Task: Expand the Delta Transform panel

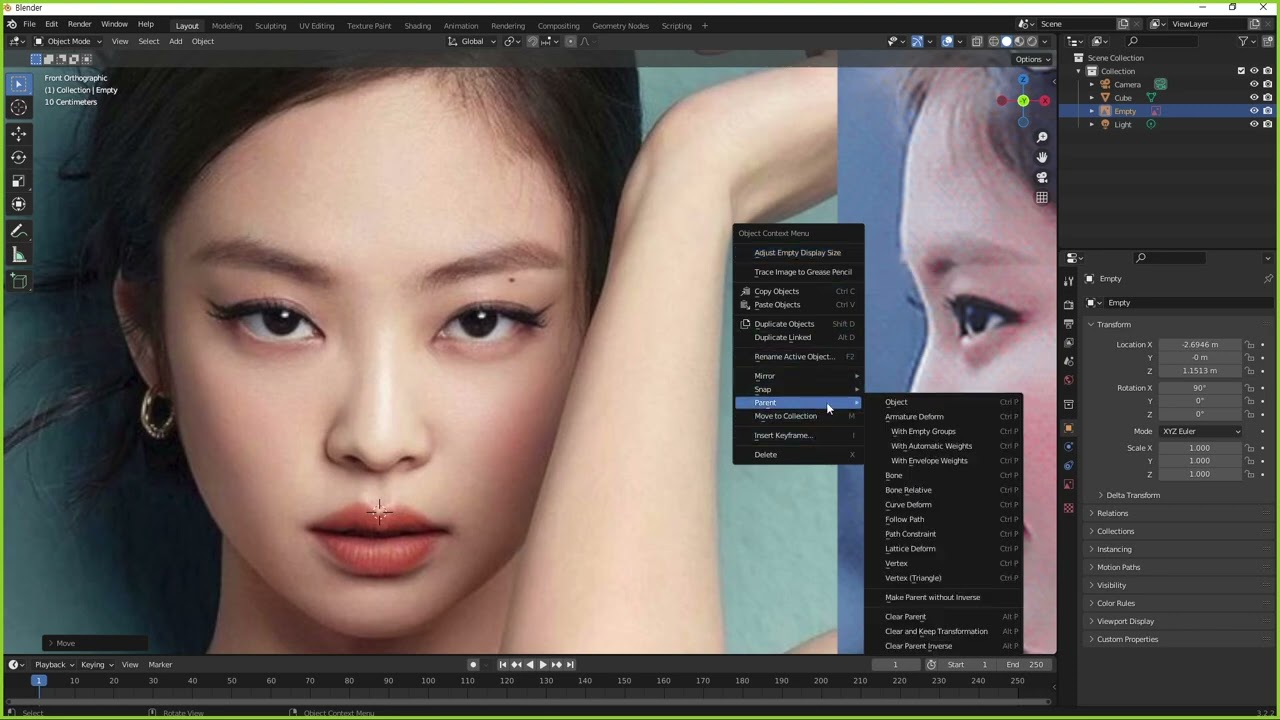Action: point(1132,495)
